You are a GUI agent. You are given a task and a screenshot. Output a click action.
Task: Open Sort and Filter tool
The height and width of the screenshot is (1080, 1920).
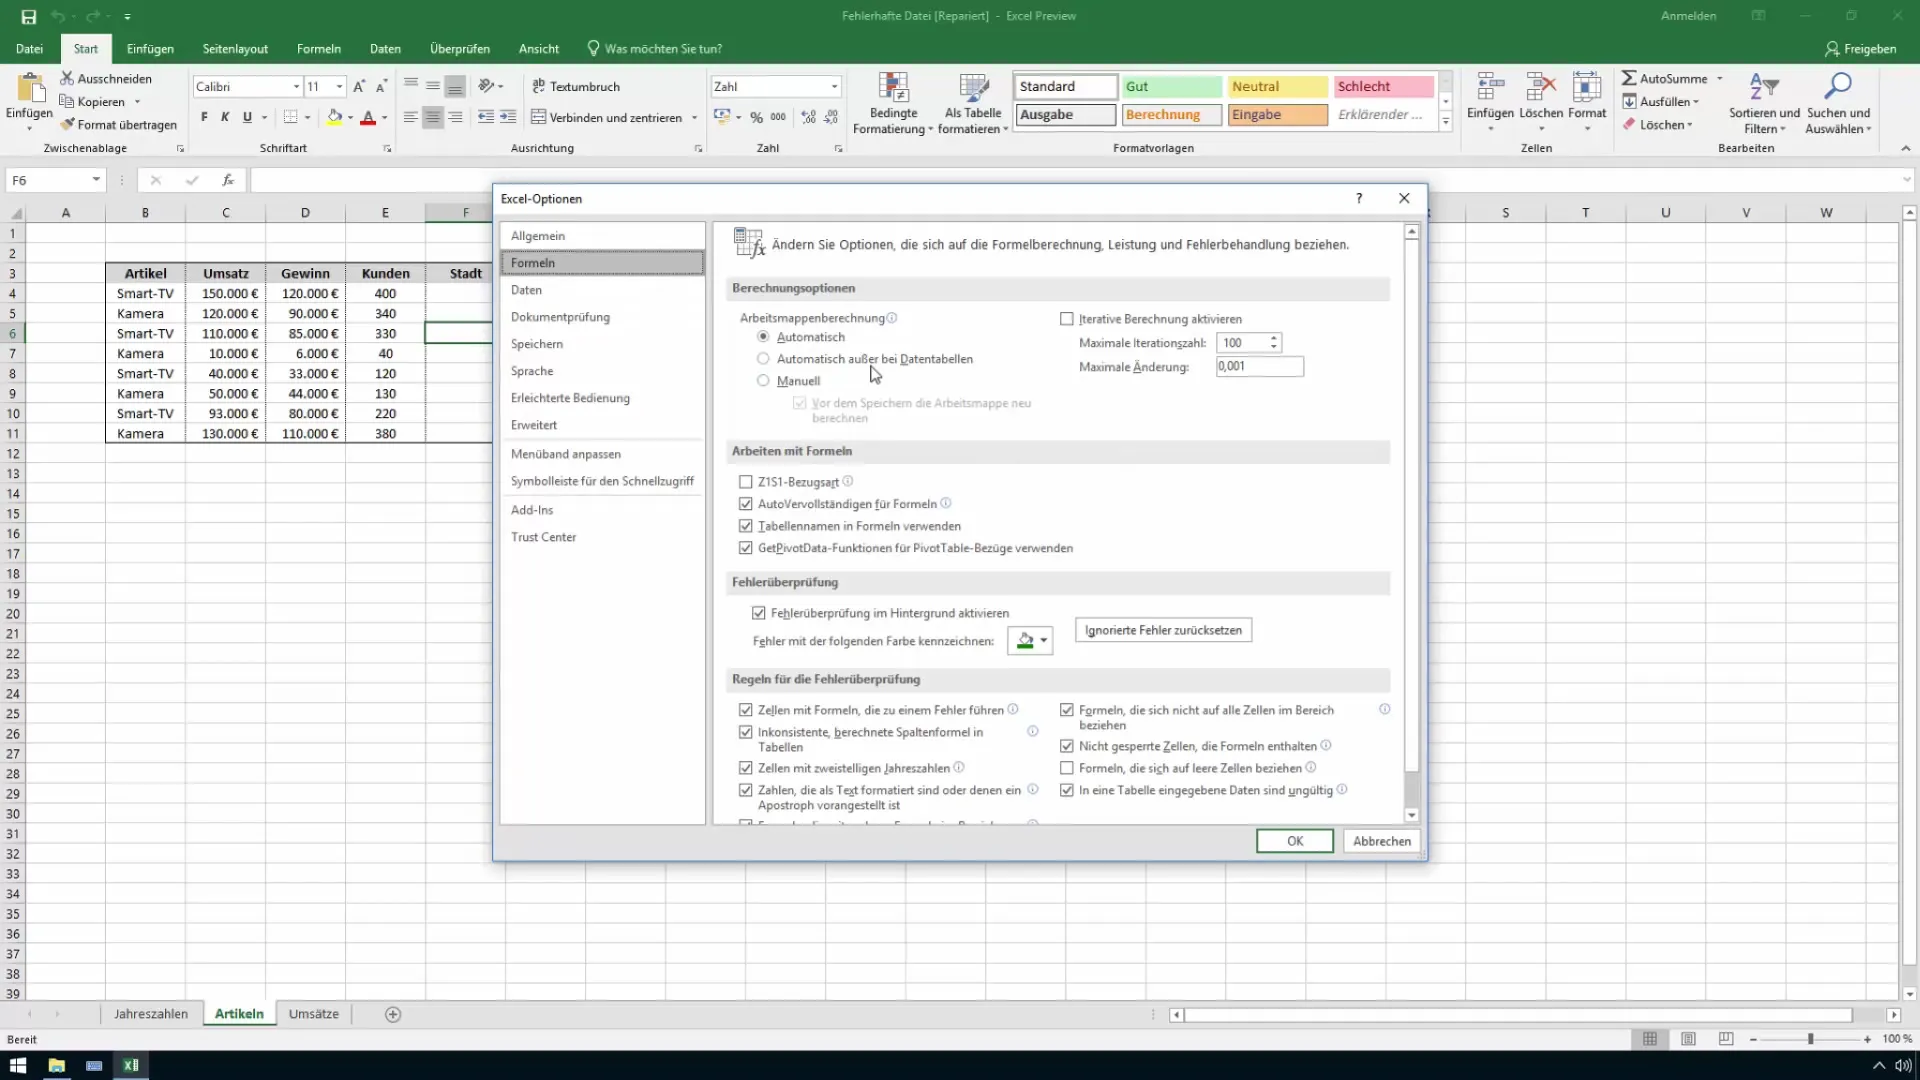coord(1763,88)
